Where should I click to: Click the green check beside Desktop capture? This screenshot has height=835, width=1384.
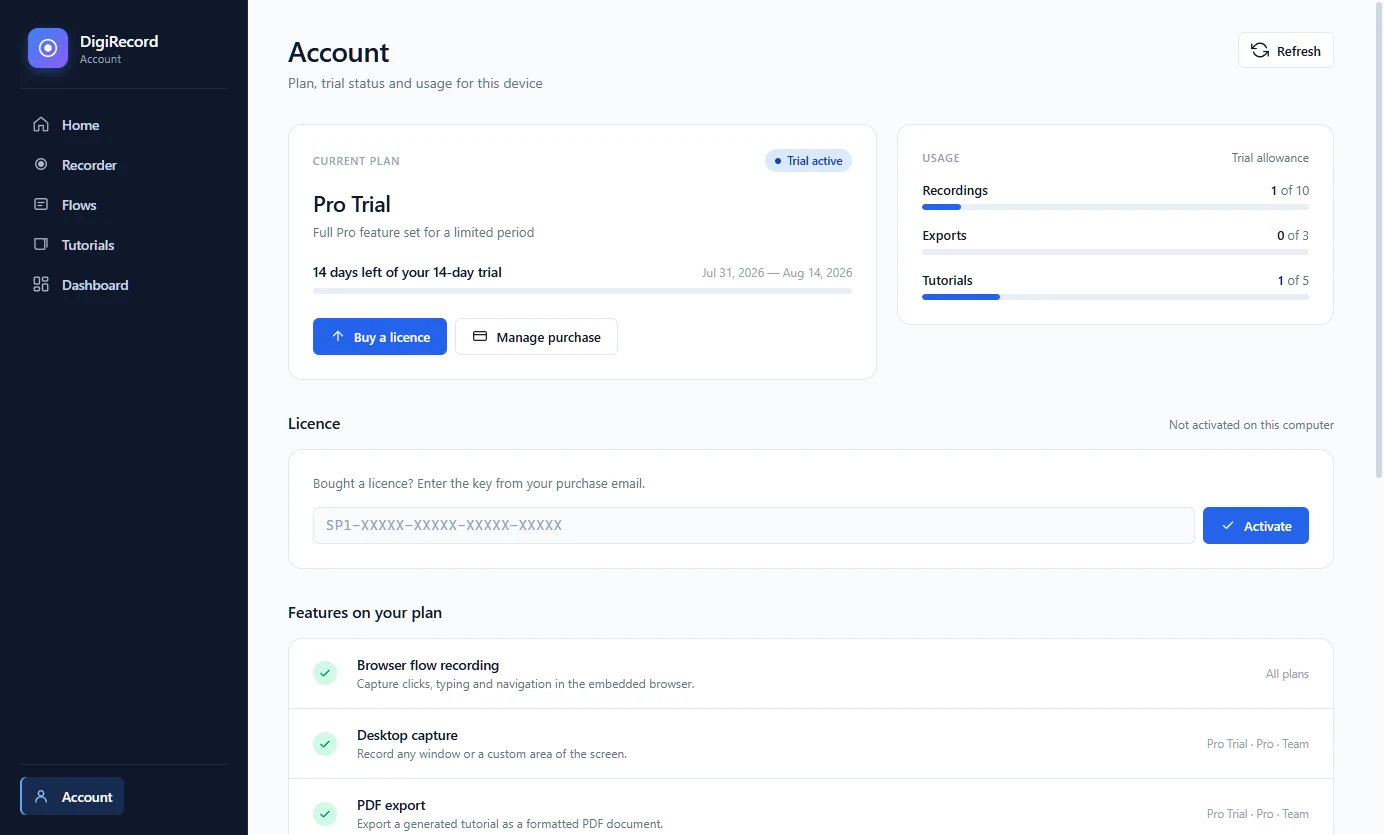(325, 743)
